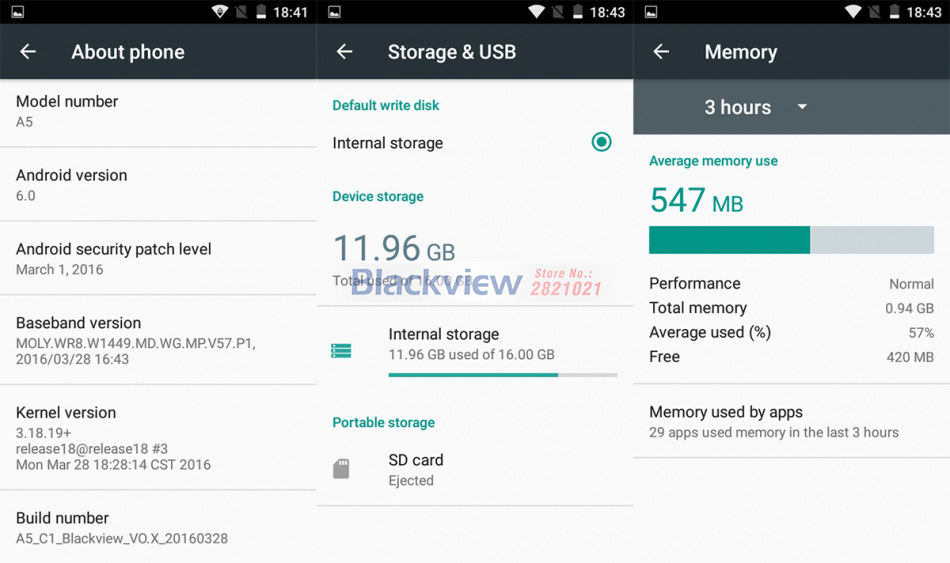Tap Android security patch level entry
The height and width of the screenshot is (563, 950).
click(x=158, y=258)
